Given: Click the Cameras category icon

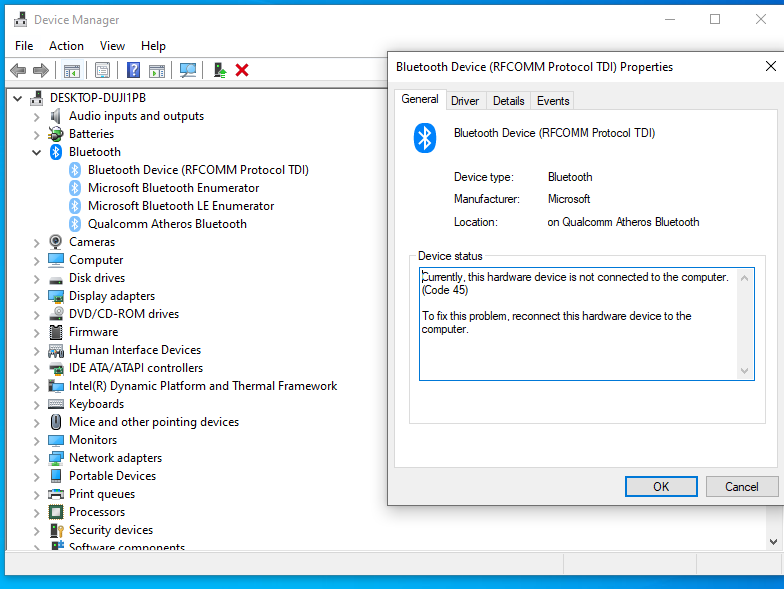Looking at the screenshot, I should [56, 242].
